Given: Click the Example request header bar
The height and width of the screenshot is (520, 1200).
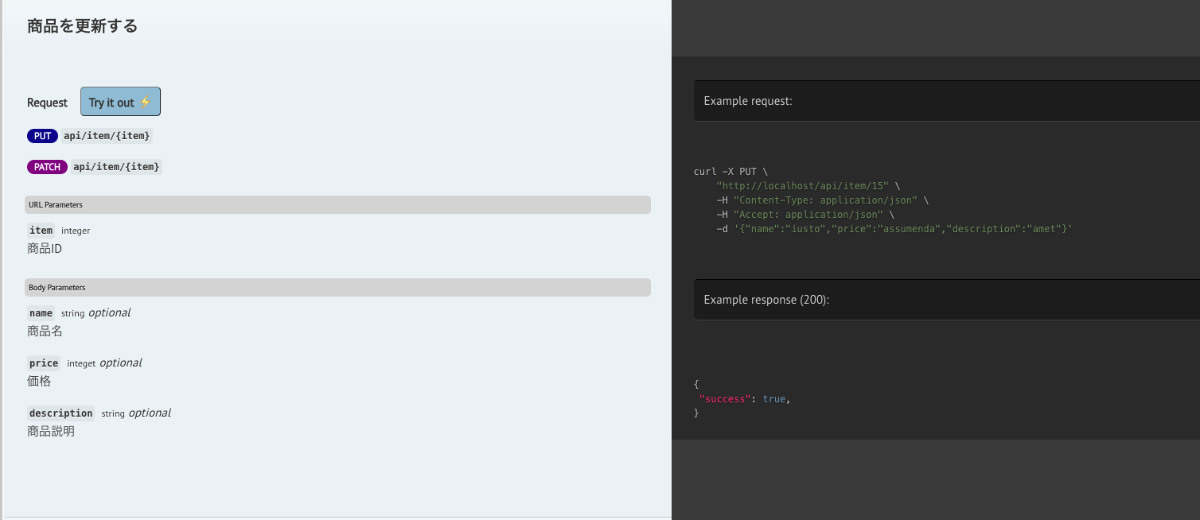Looking at the screenshot, I should coord(947,101).
